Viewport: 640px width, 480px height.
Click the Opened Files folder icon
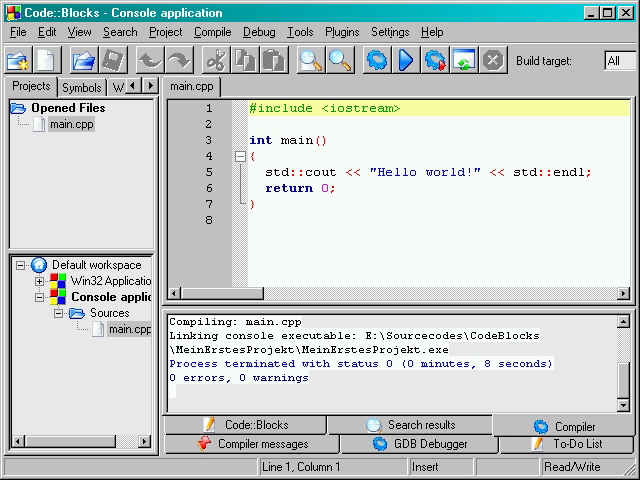click(x=18, y=108)
